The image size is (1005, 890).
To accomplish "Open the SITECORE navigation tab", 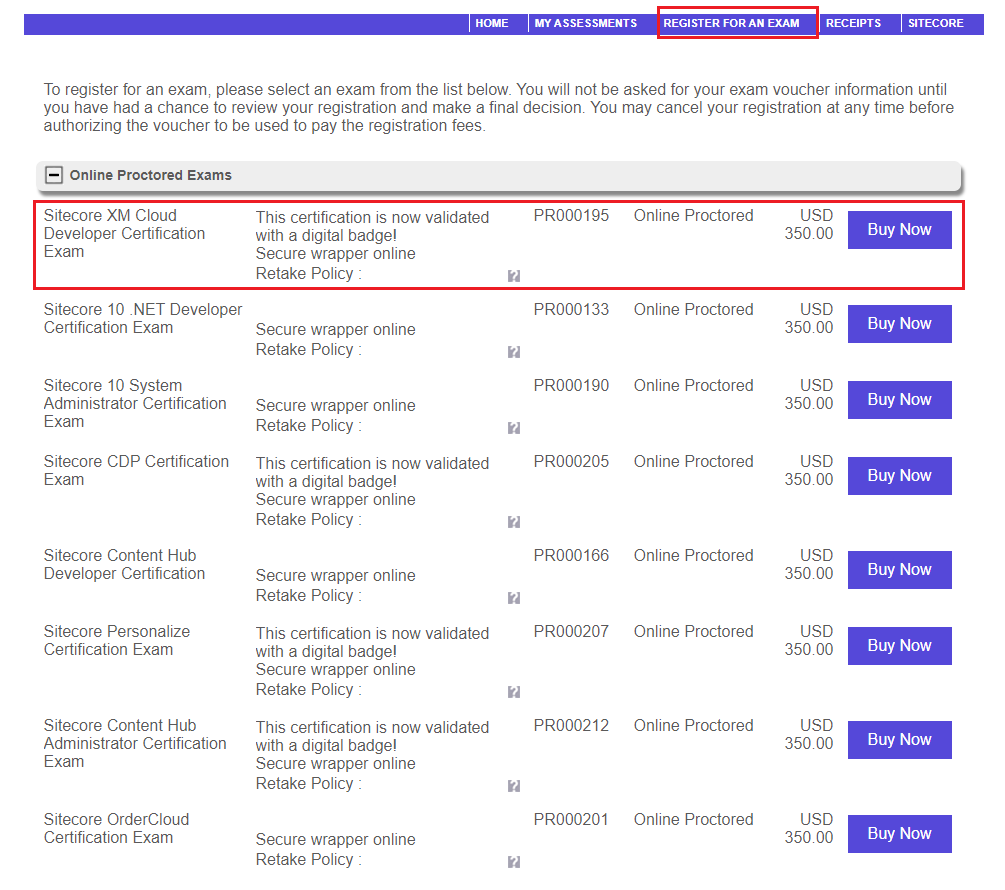I will pos(936,22).
